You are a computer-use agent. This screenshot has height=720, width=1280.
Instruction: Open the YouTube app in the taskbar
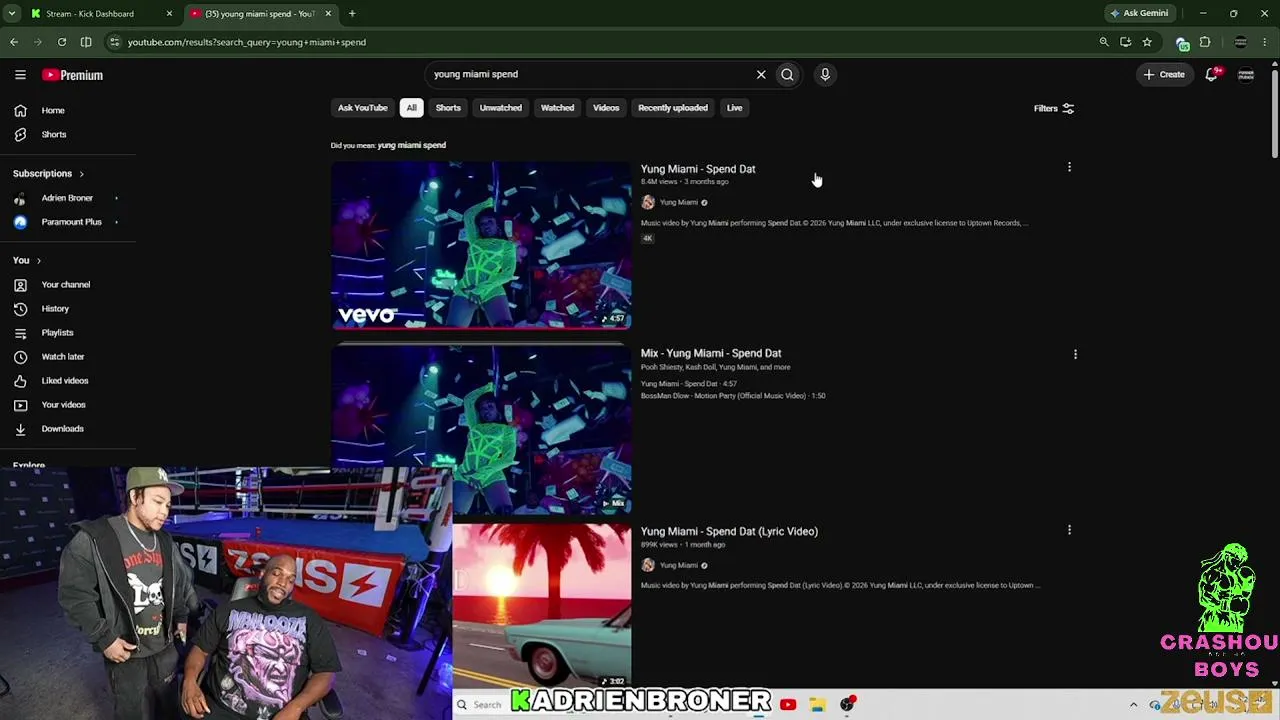(788, 705)
